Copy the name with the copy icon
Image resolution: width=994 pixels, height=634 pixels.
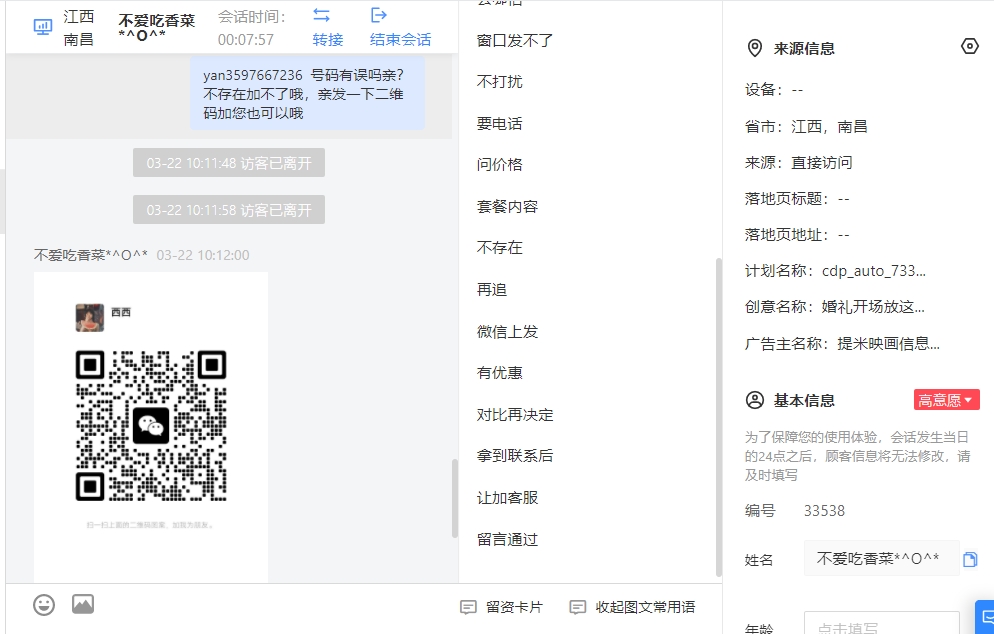point(970,559)
